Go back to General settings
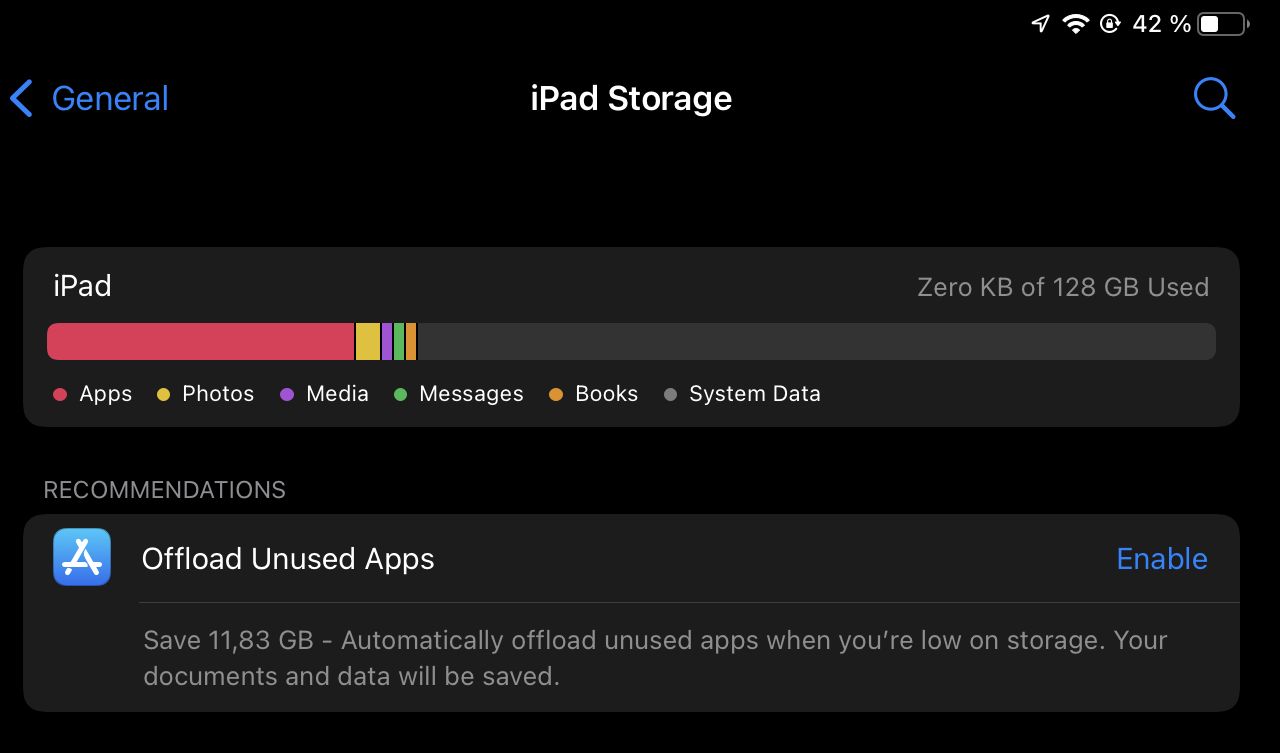The height and width of the screenshot is (753, 1280). (109, 98)
